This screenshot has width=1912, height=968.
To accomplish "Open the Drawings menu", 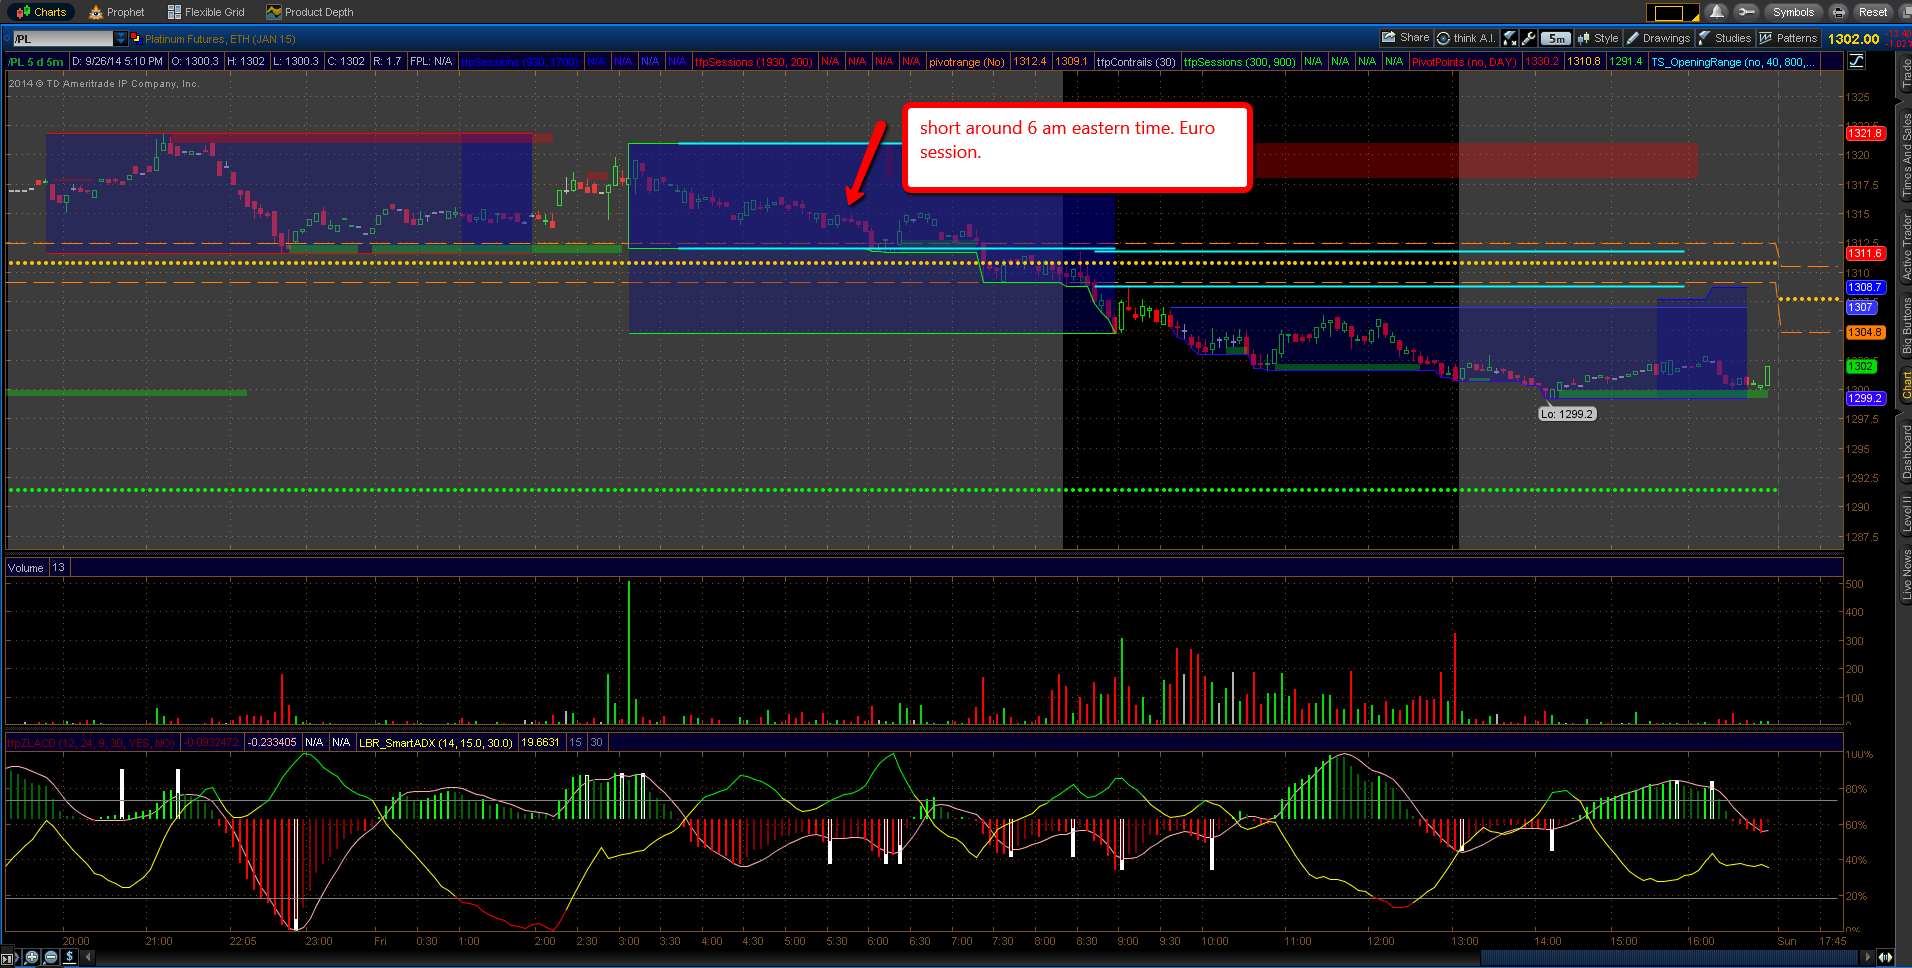I will [1658, 38].
